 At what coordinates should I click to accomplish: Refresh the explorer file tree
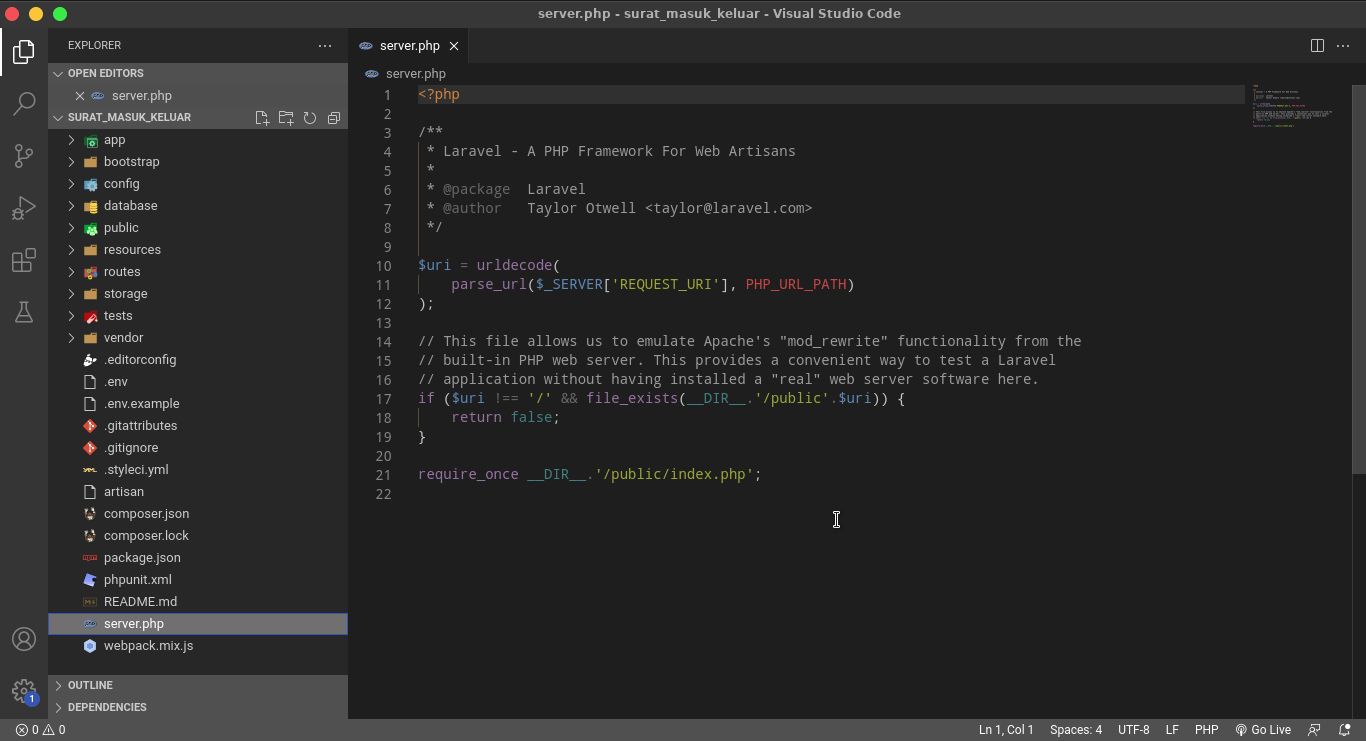[x=310, y=118]
